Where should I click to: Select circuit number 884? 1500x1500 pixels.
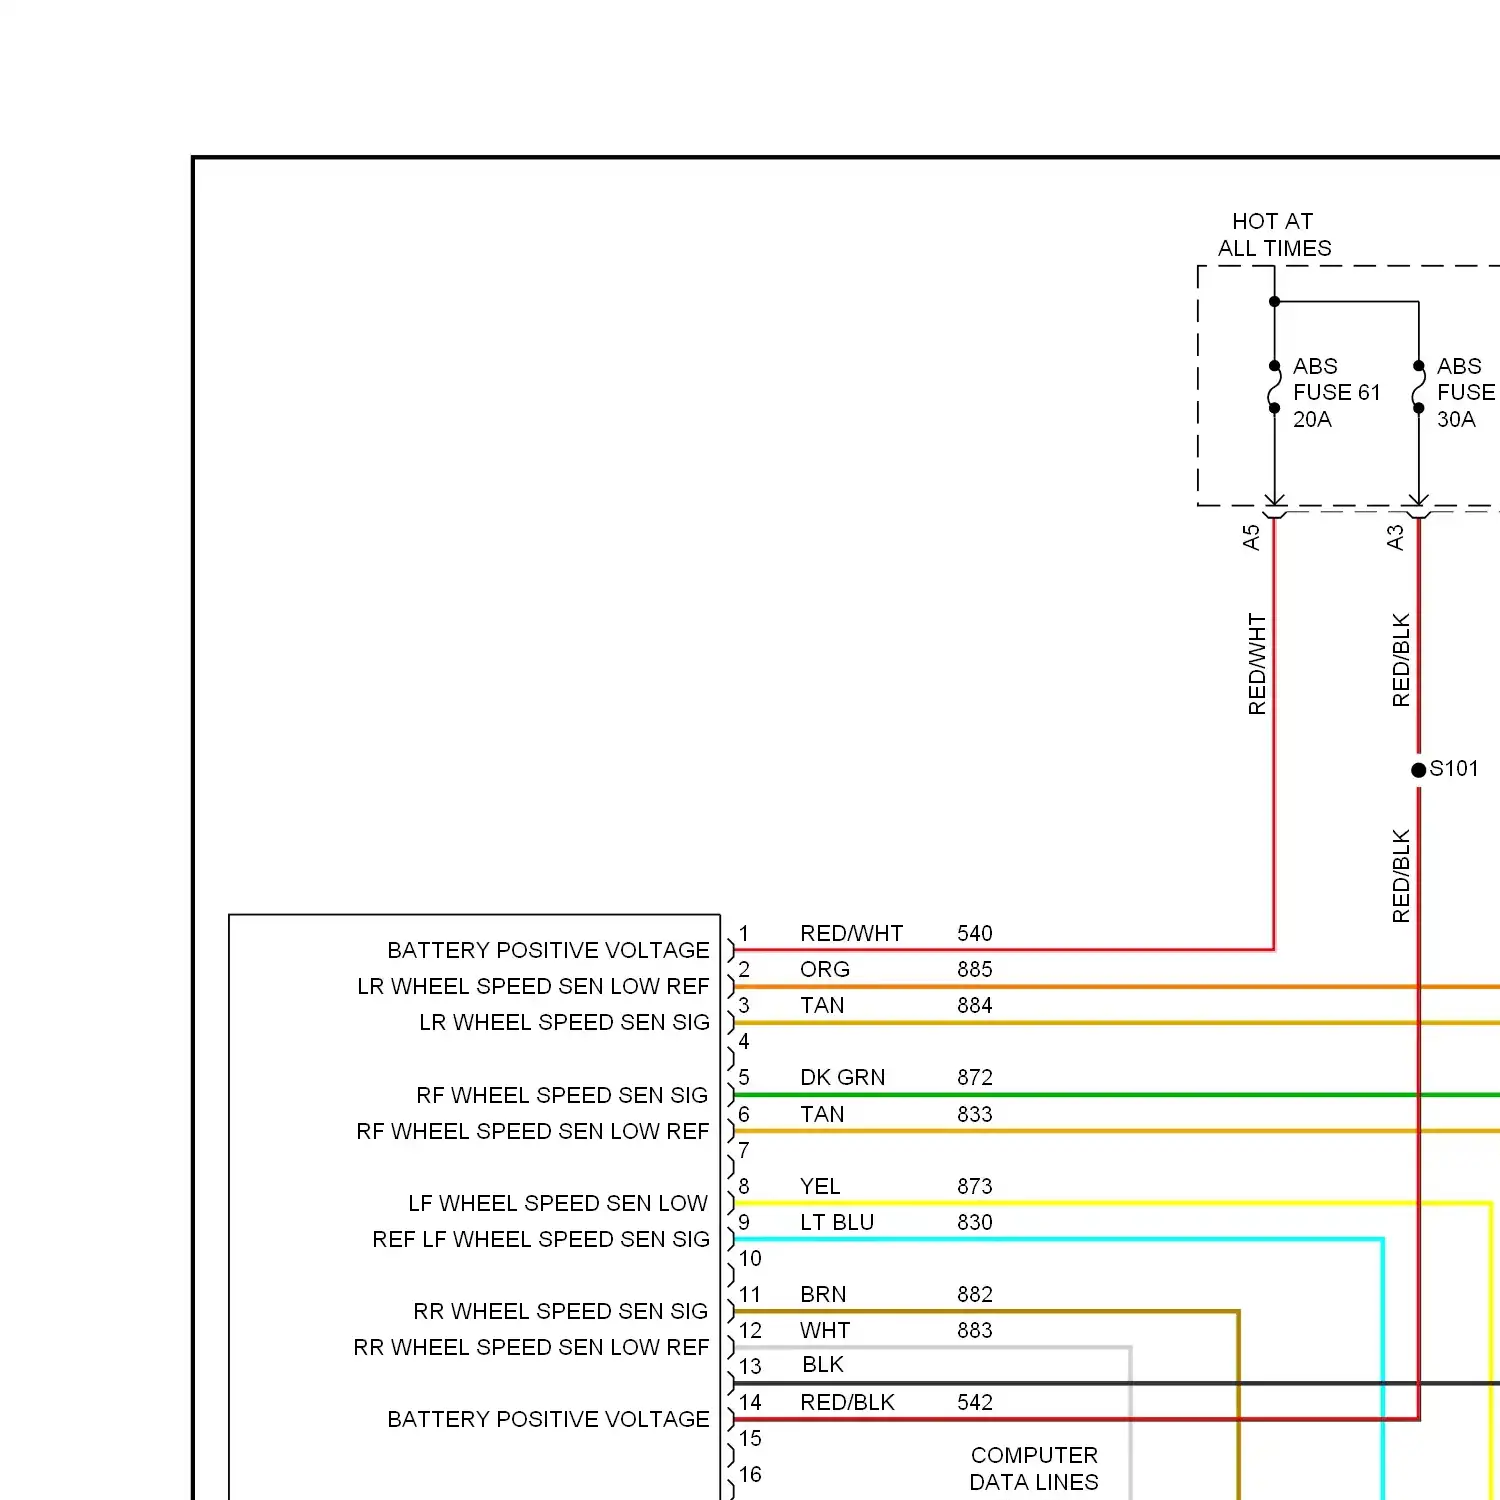(975, 1005)
